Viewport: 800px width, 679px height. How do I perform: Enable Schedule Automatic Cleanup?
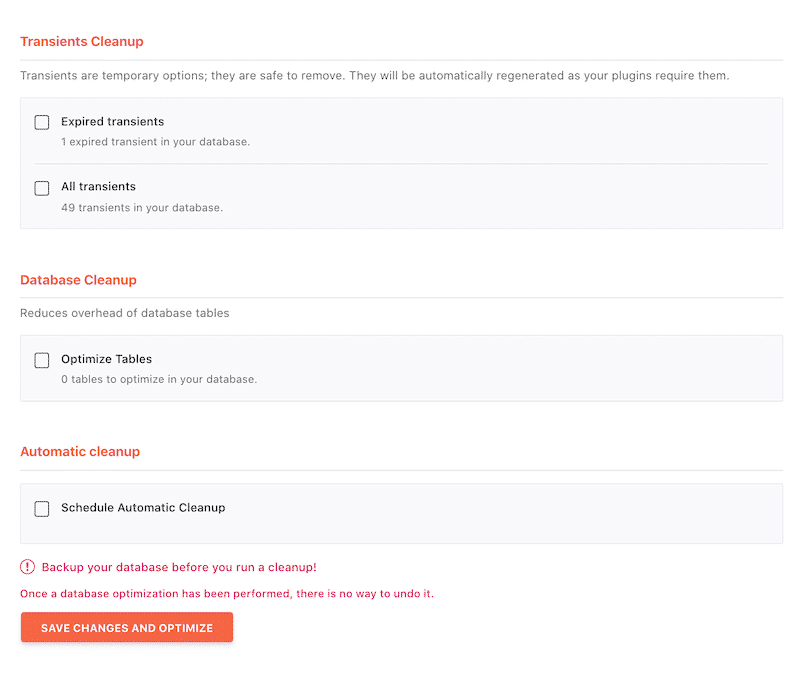40,509
